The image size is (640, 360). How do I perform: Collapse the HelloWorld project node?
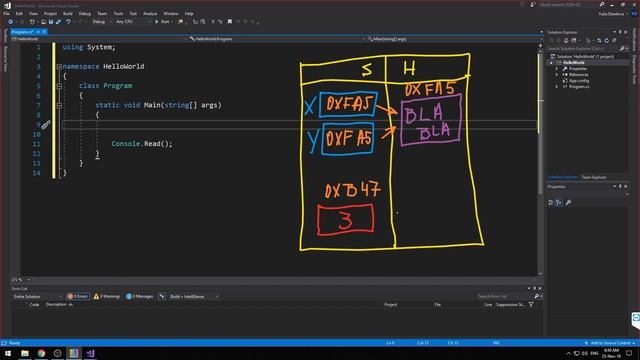point(551,63)
